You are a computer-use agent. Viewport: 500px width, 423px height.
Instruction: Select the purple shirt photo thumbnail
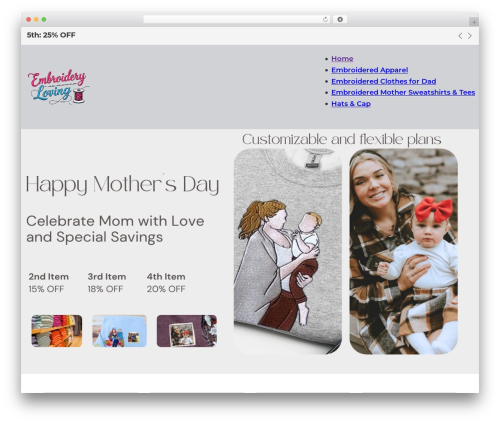click(187, 331)
